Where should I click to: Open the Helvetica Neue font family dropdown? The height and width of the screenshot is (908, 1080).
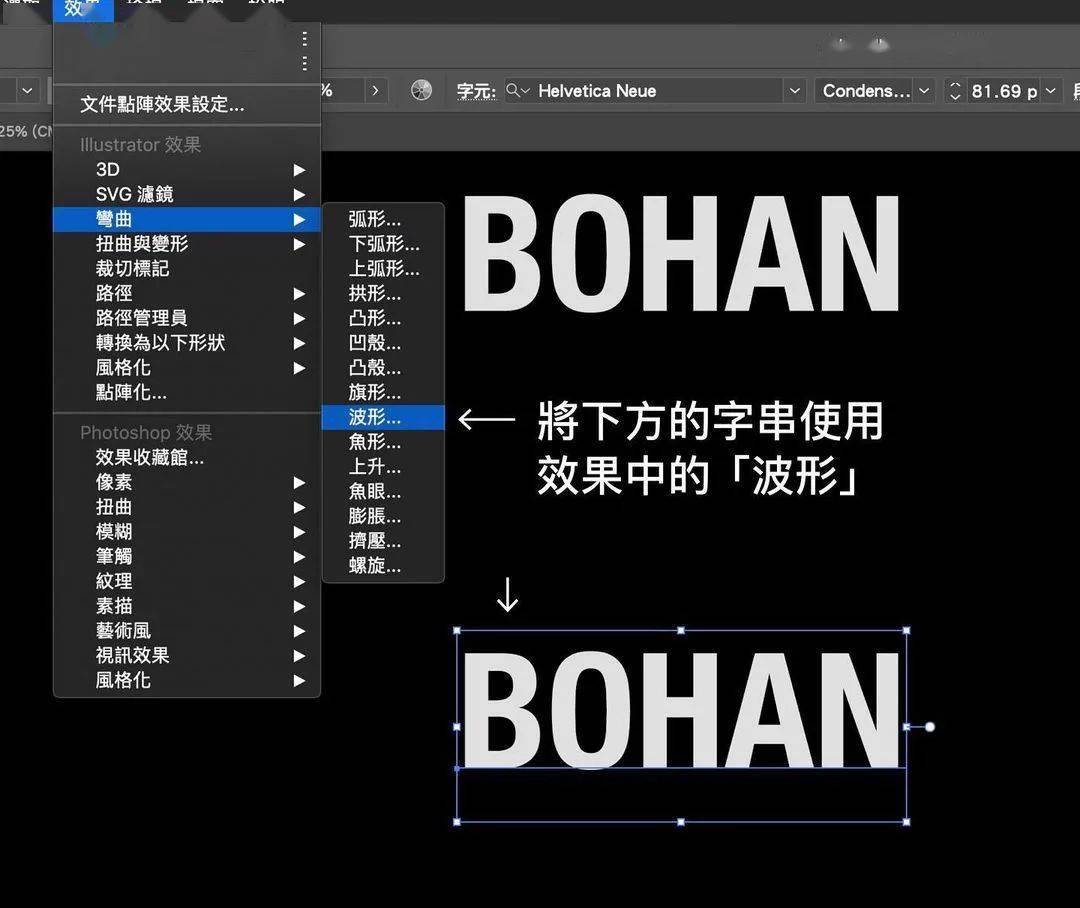pyautogui.click(x=794, y=91)
